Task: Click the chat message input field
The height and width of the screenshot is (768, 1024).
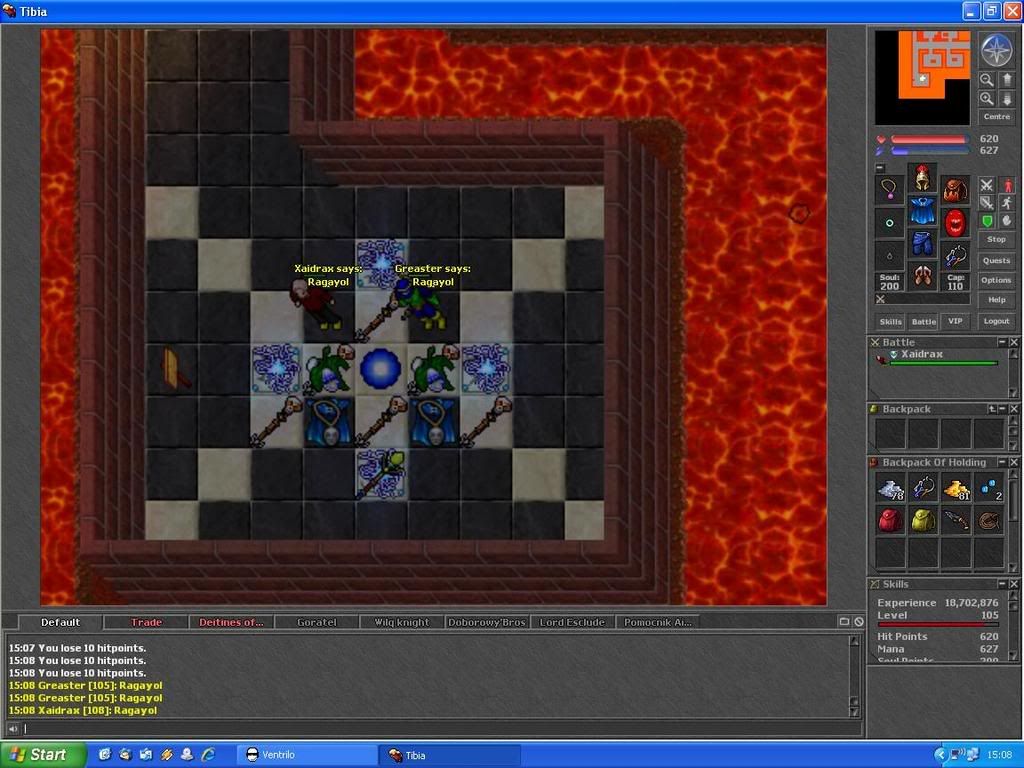Action: coord(441,729)
